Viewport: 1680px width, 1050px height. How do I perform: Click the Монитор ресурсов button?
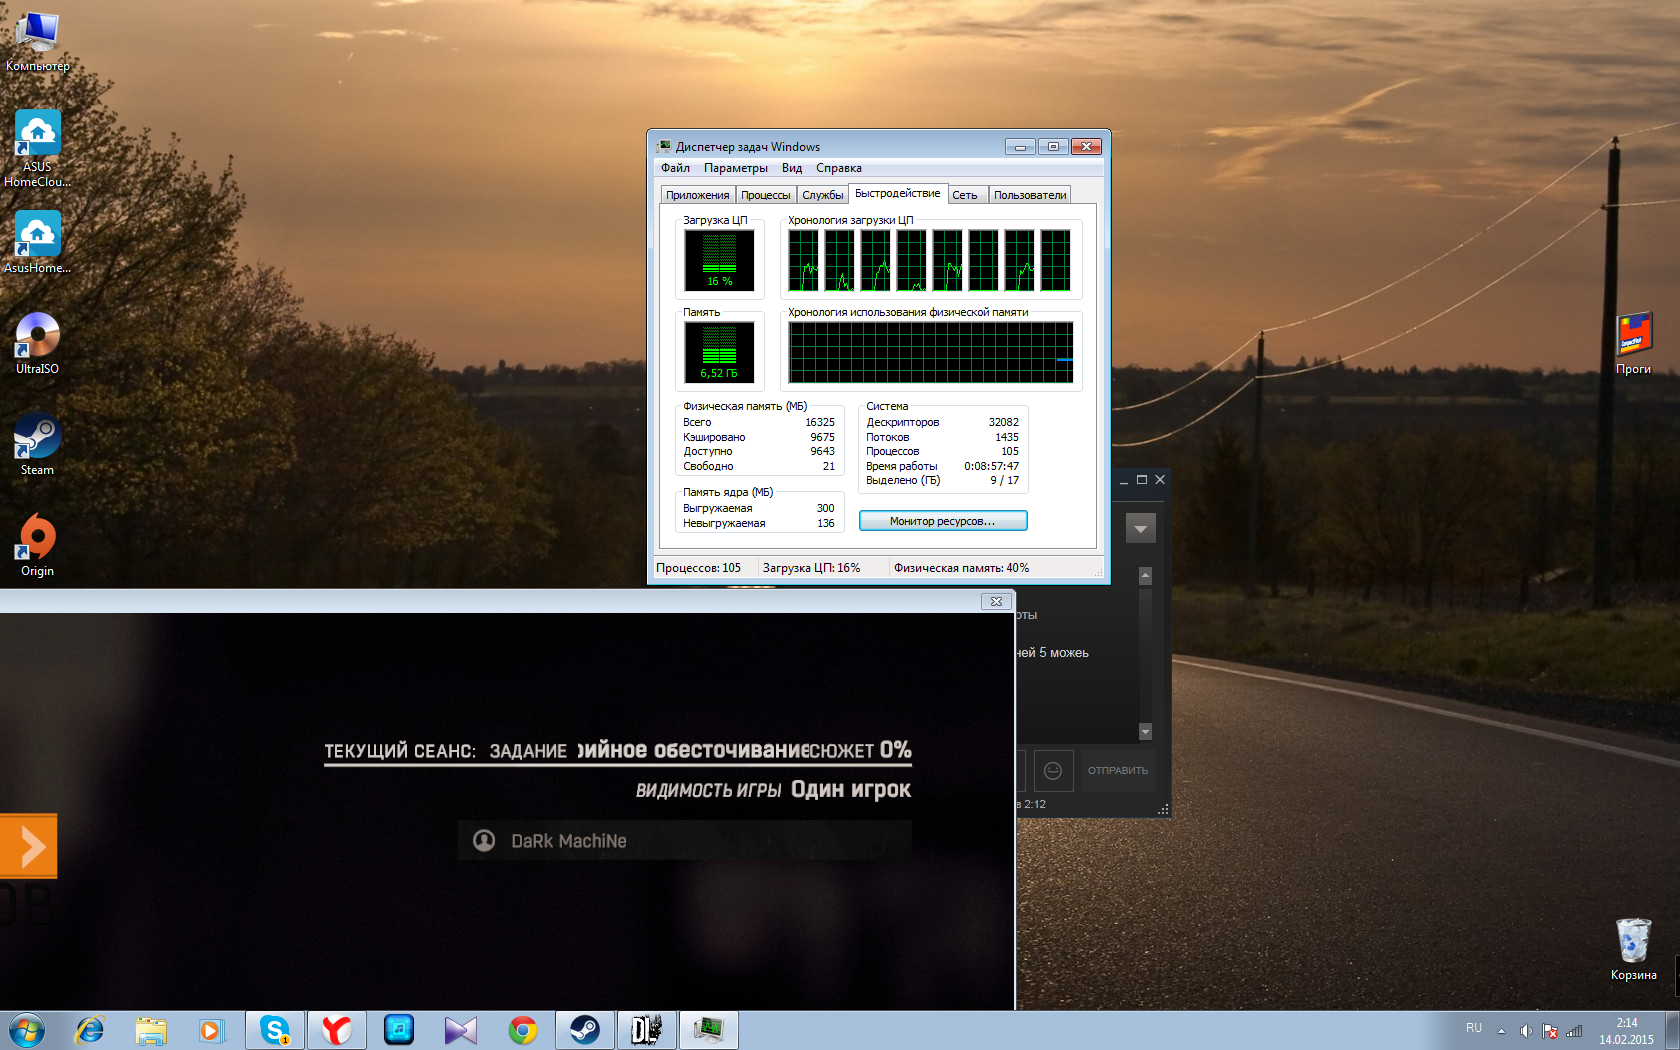(x=943, y=521)
